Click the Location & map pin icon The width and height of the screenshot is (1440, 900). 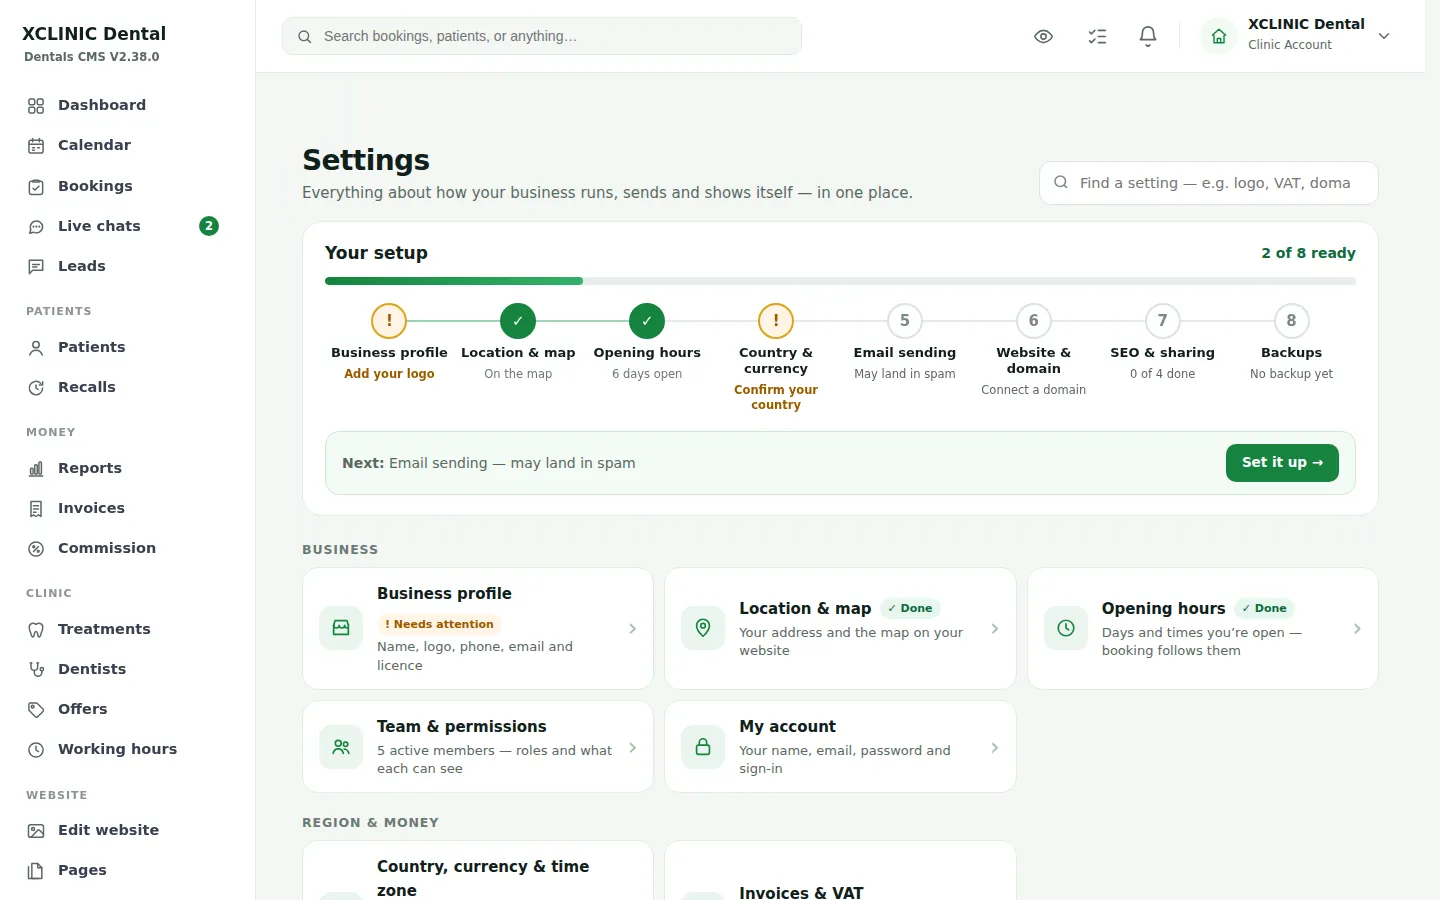click(x=703, y=628)
